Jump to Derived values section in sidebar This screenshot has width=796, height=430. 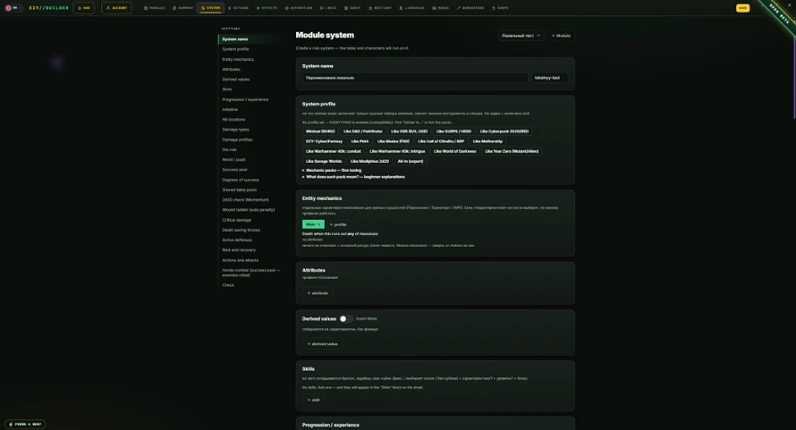(x=236, y=80)
